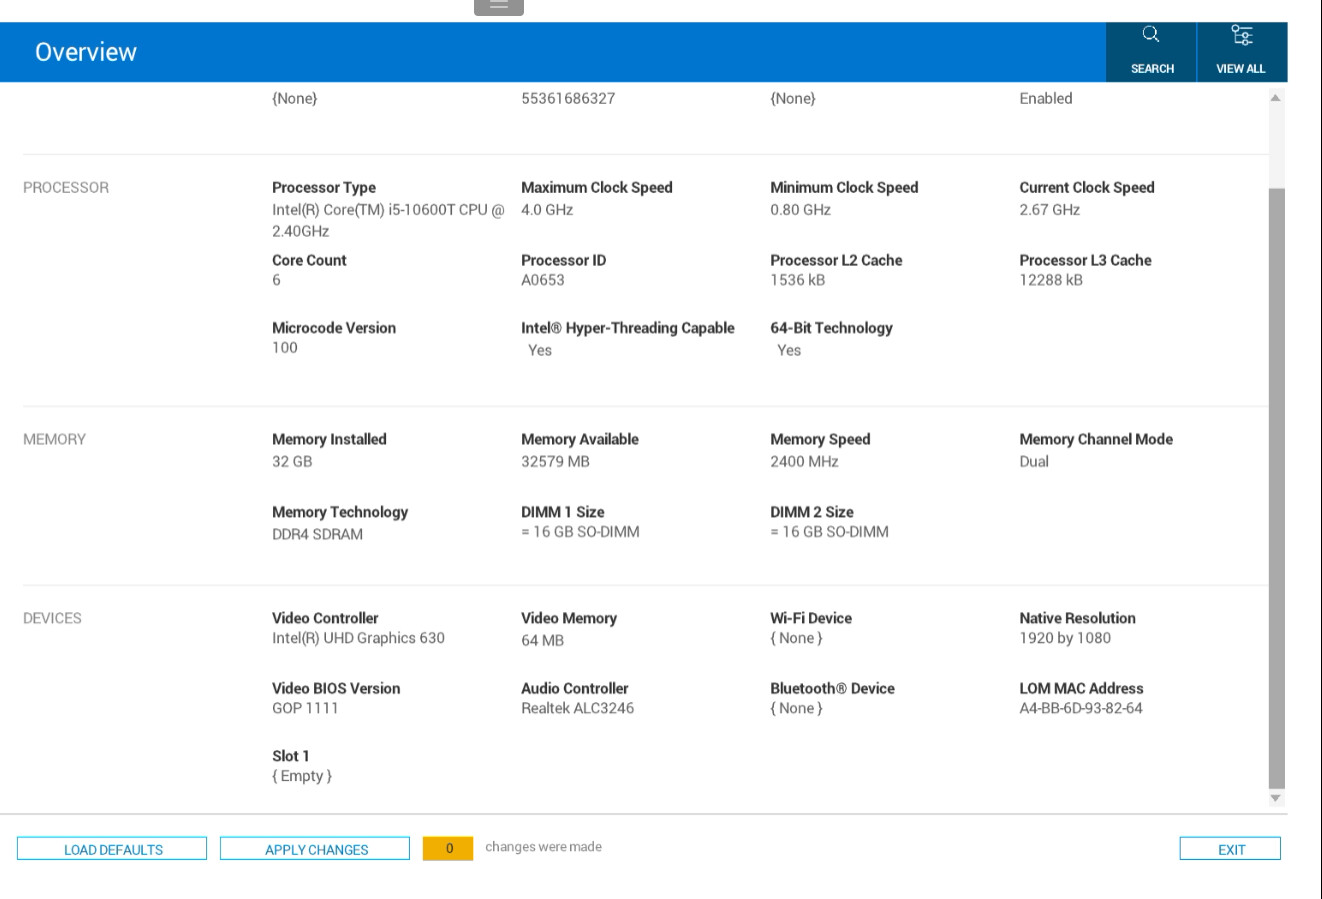Click the 4.0 GHz value

pyautogui.click(x=547, y=210)
